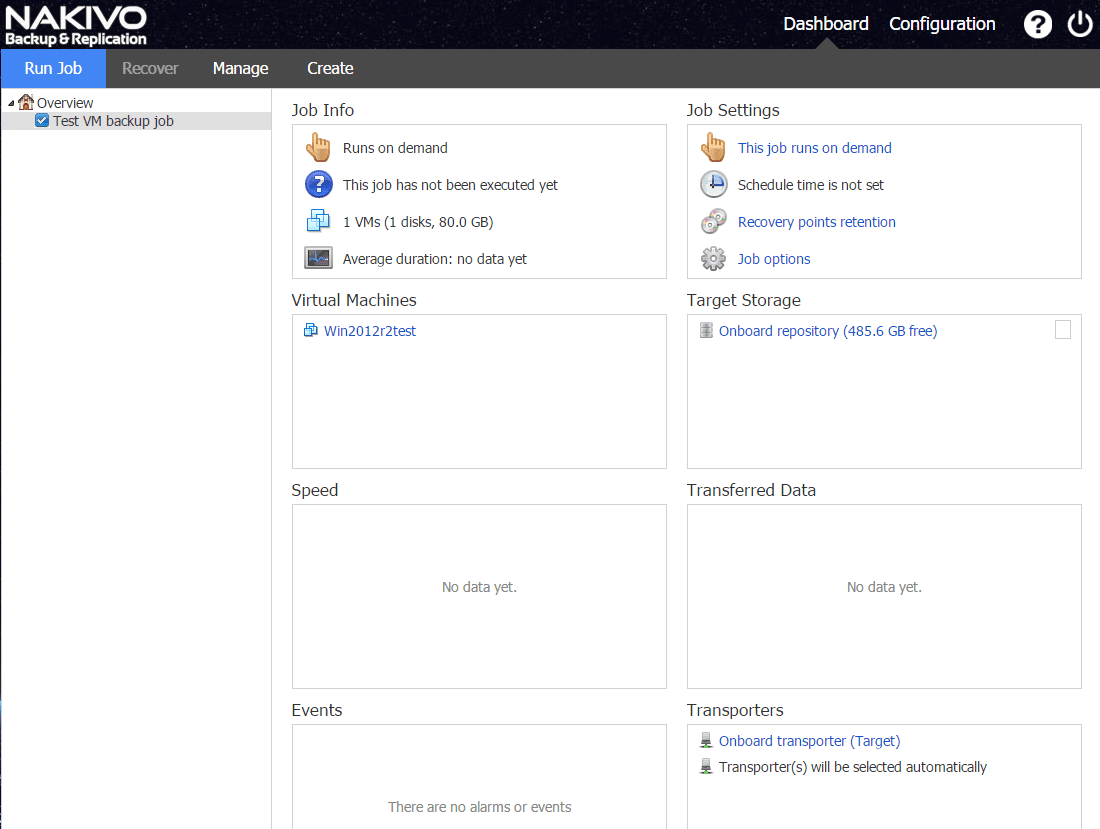Viewport: 1100px width, 829px height.
Task: Click the Win2012r2test VM icon
Action: pyautogui.click(x=311, y=331)
